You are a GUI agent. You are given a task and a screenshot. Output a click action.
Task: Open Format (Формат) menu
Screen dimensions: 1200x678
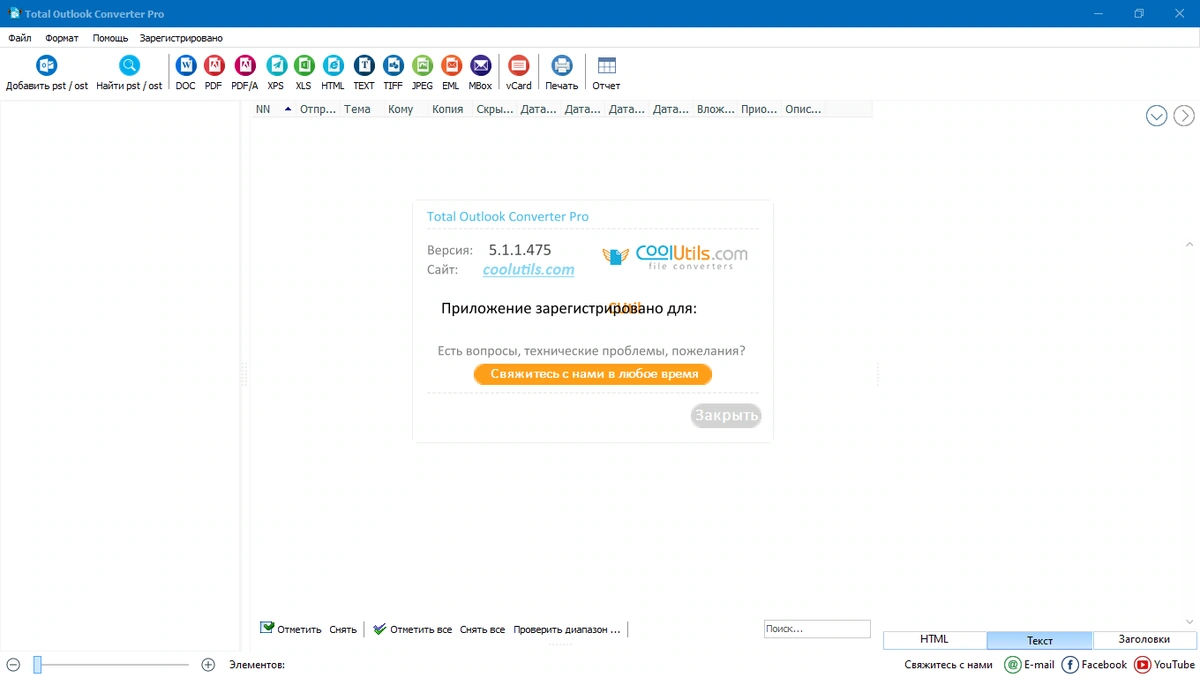click(x=62, y=38)
